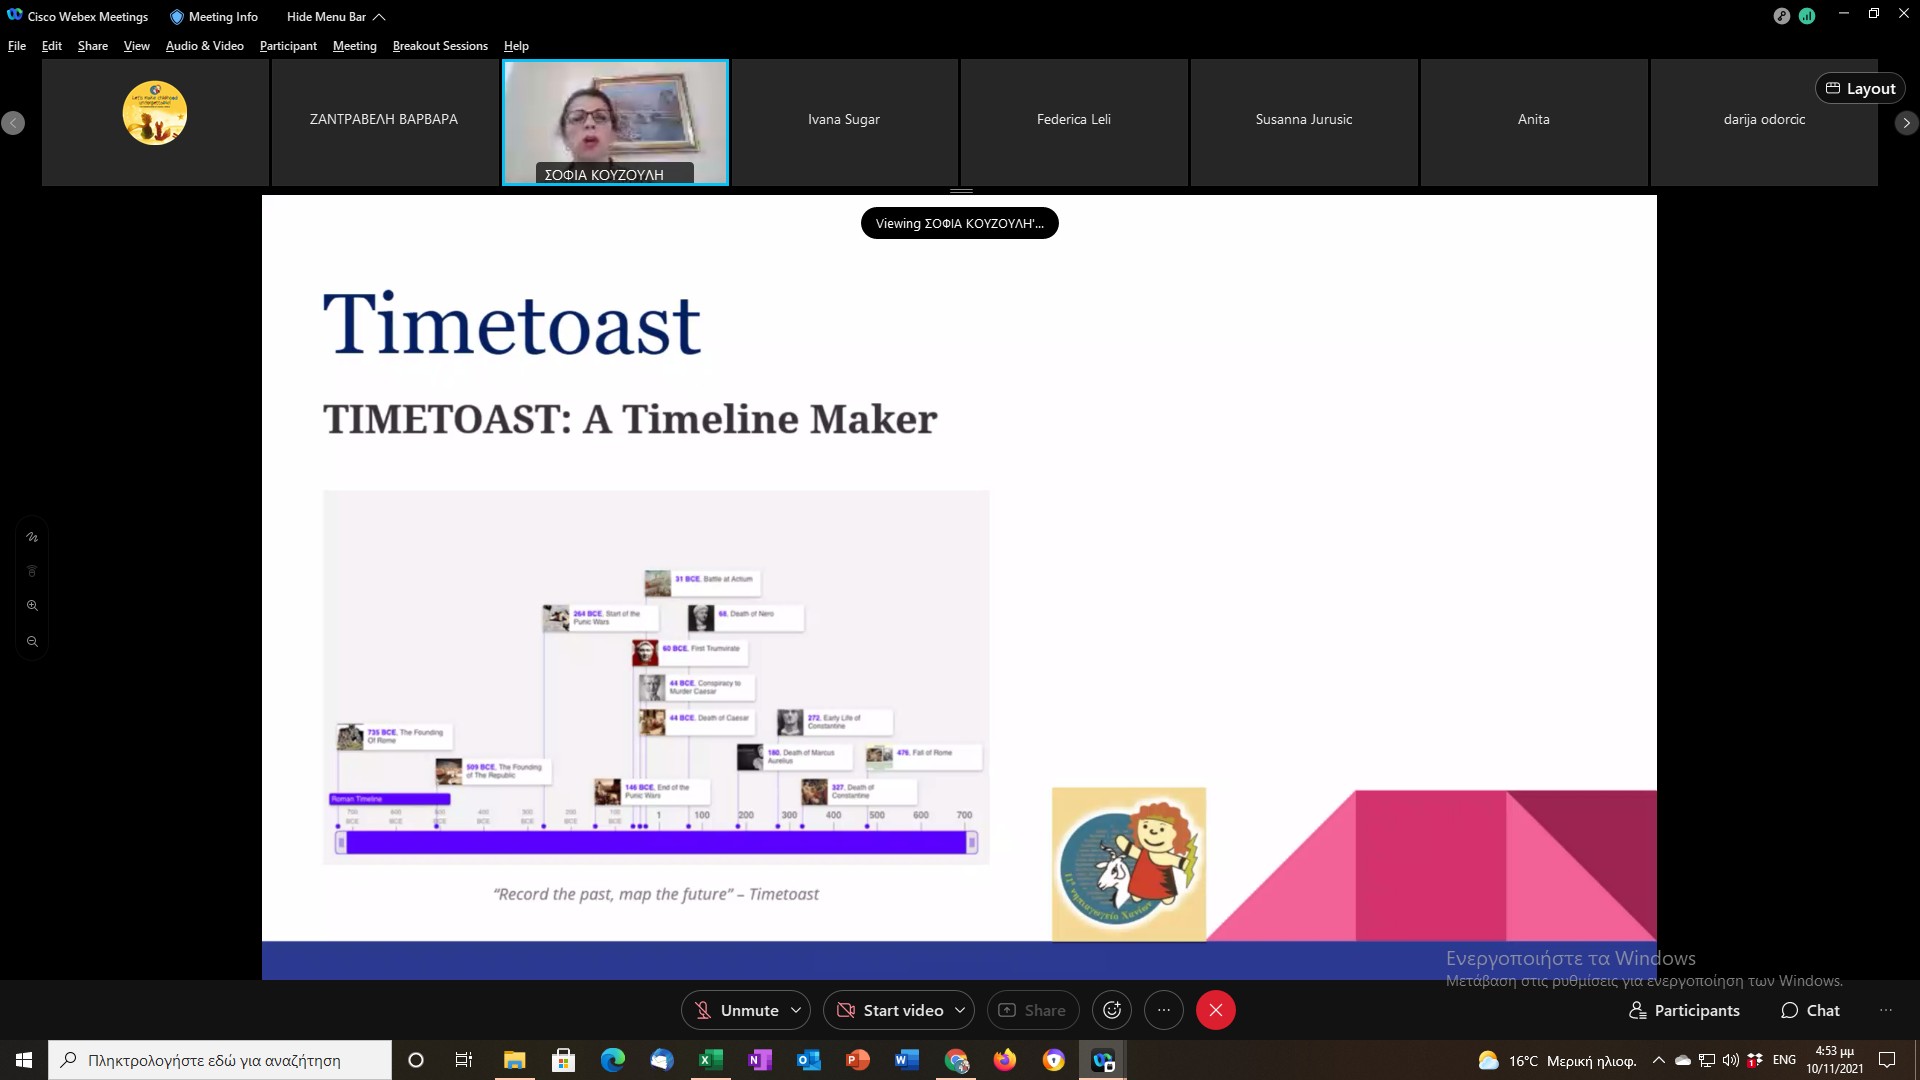1920x1080 pixels.
Task: Open the Help menu
Action: pos(516,46)
